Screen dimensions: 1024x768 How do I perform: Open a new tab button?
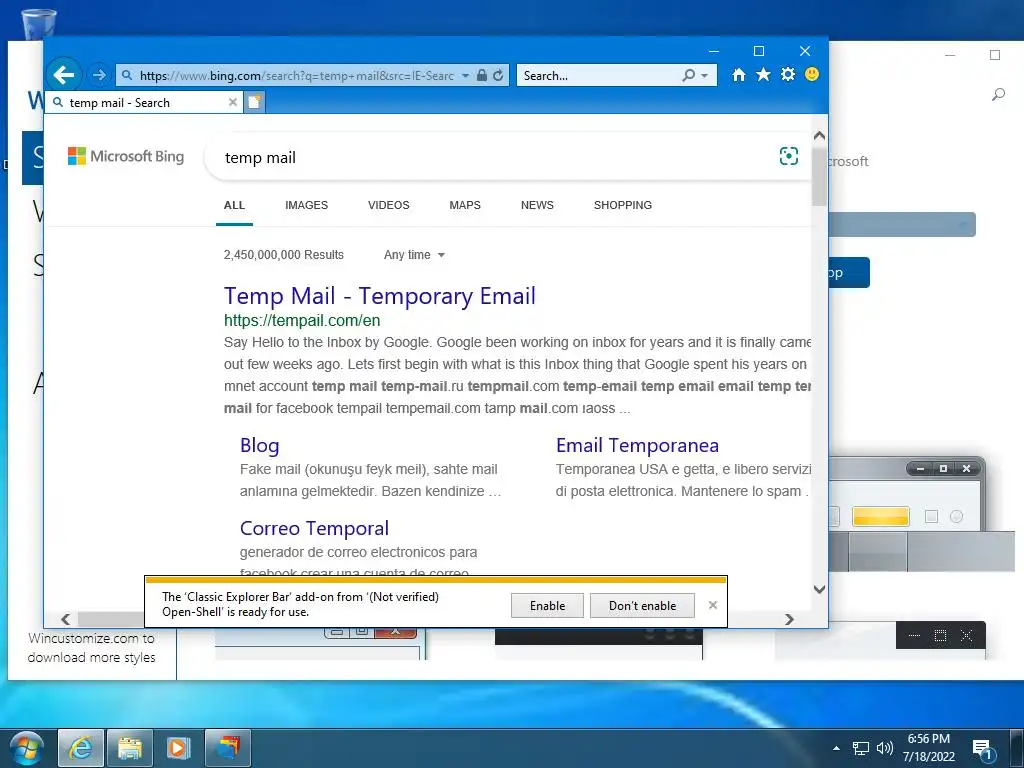pyautogui.click(x=254, y=102)
